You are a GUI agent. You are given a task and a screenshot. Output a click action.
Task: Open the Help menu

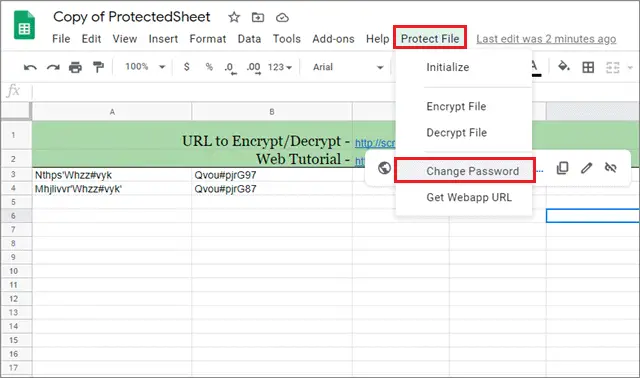378,39
